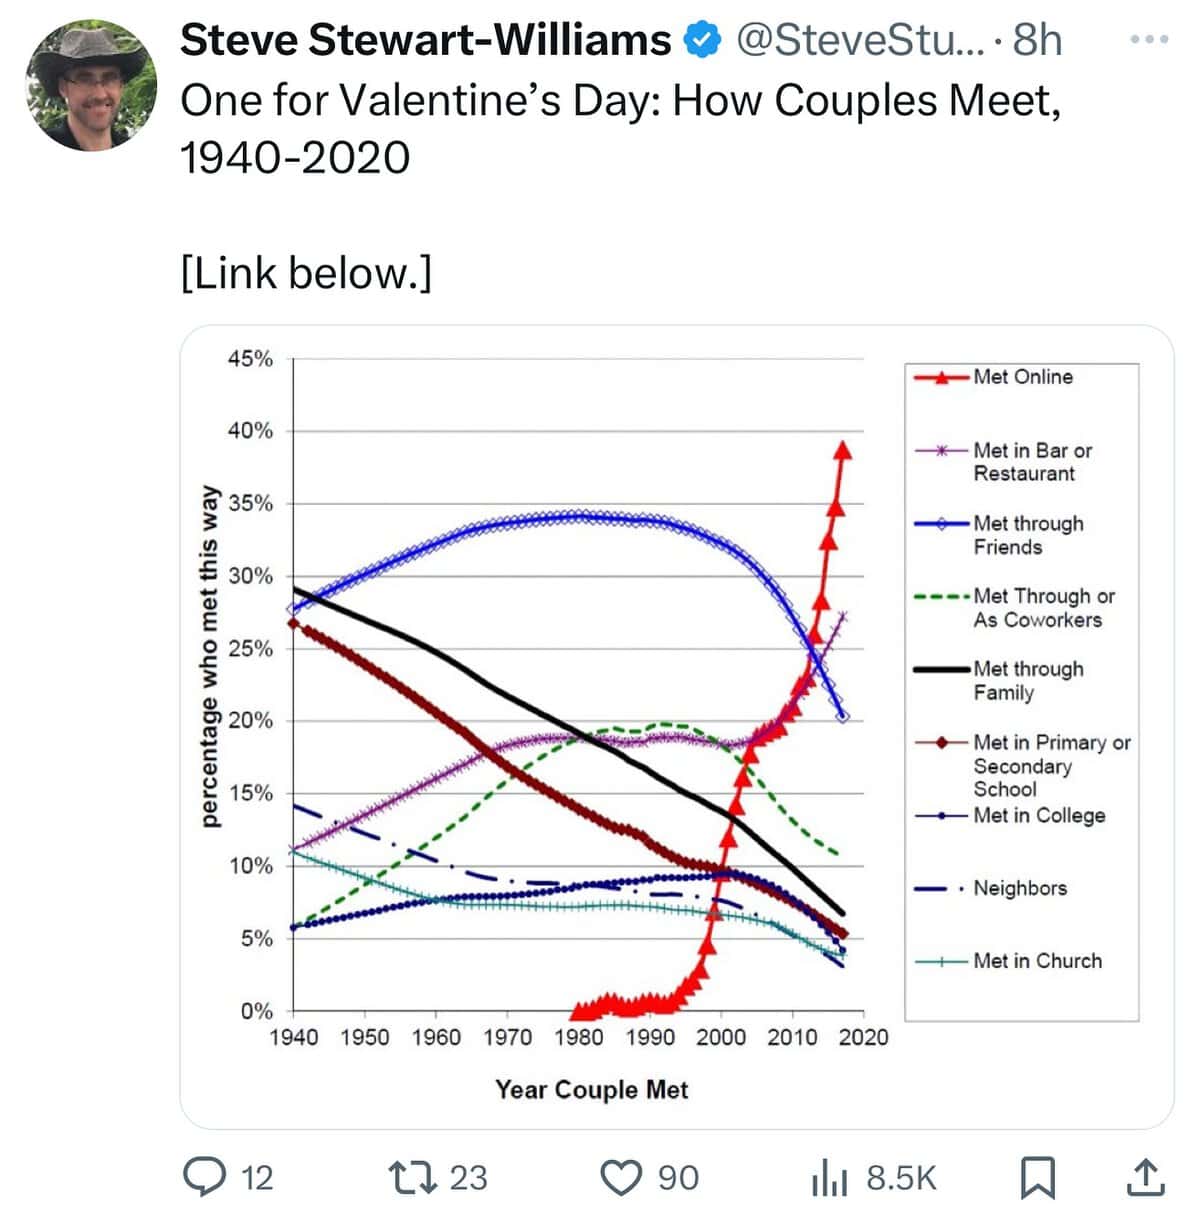Click the tweet text about Valentine's Day
1200x1222 pixels.
click(x=620, y=128)
